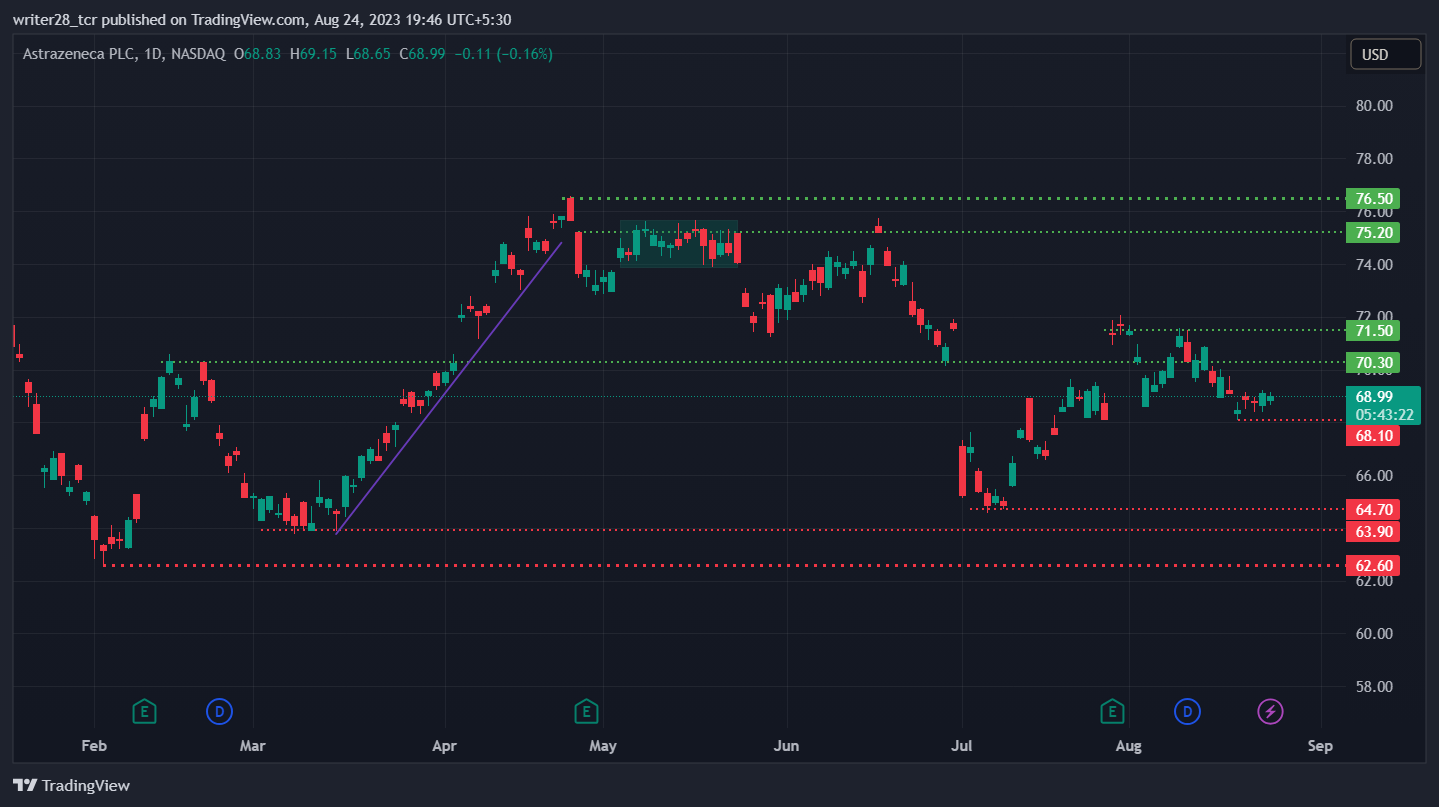
Task: Click the open value O68.83 in header
Action: 258,54
